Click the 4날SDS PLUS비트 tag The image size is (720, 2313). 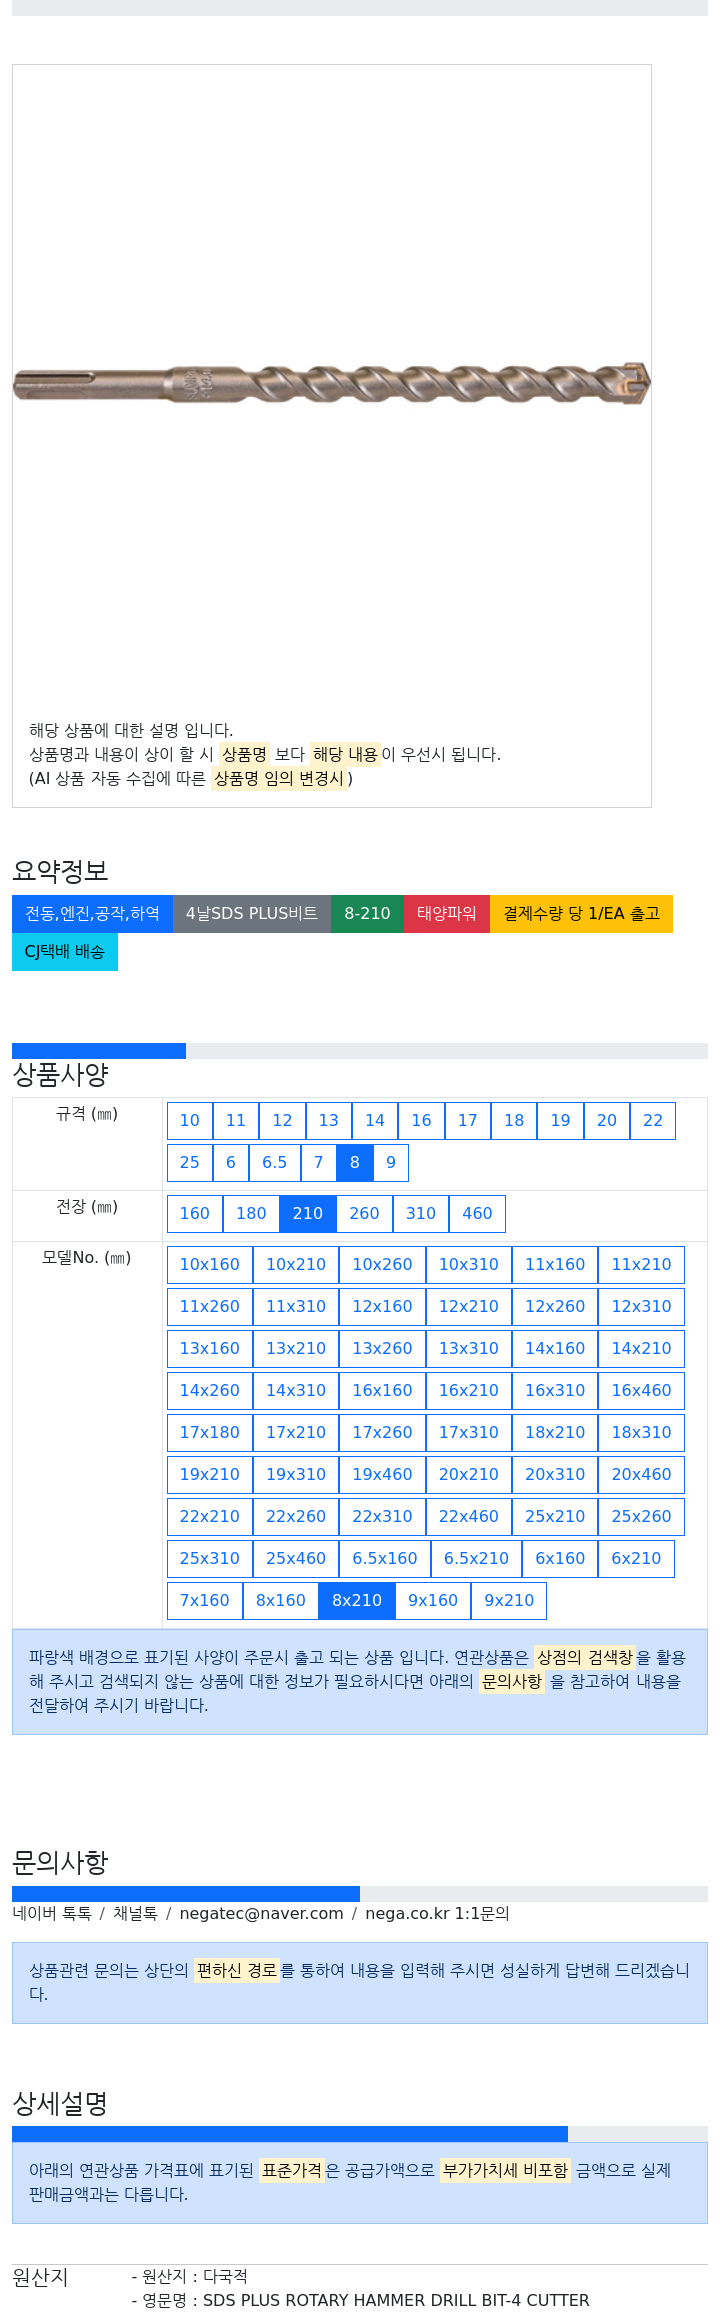(252, 913)
